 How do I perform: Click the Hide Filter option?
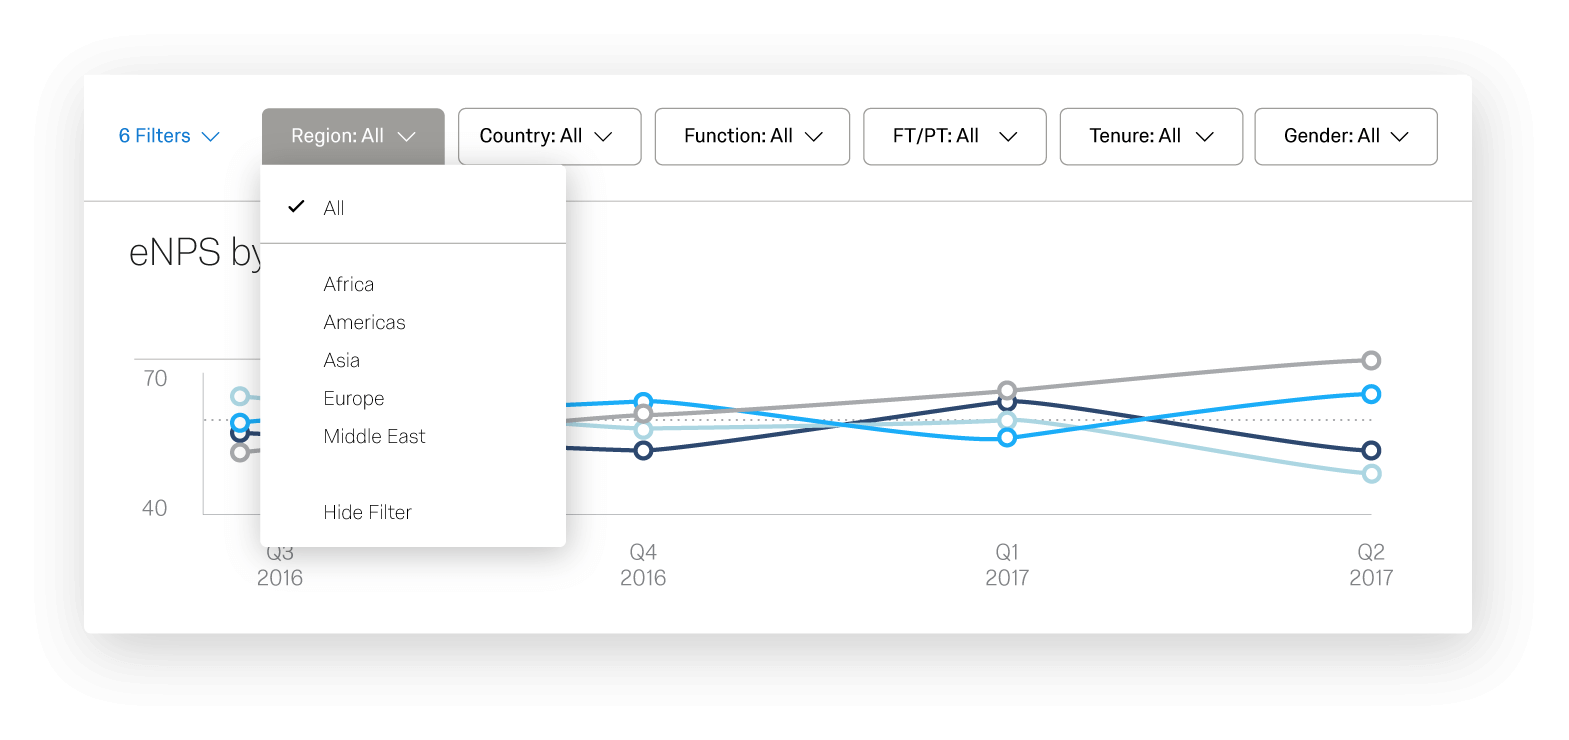tap(368, 512)
